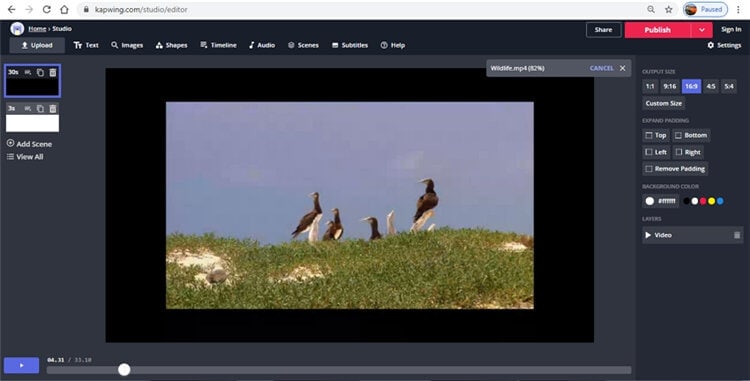Go forward in the browser

(x=29, y=9)
